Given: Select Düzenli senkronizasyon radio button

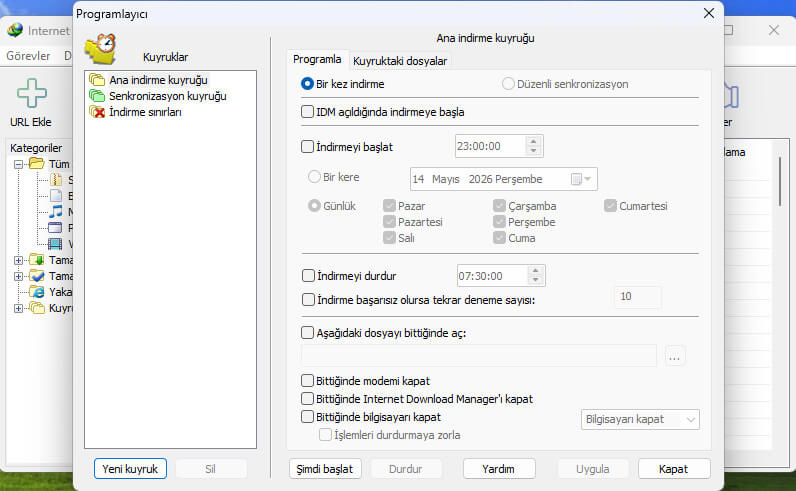Looking at the screenshot, I should (508, 84).
